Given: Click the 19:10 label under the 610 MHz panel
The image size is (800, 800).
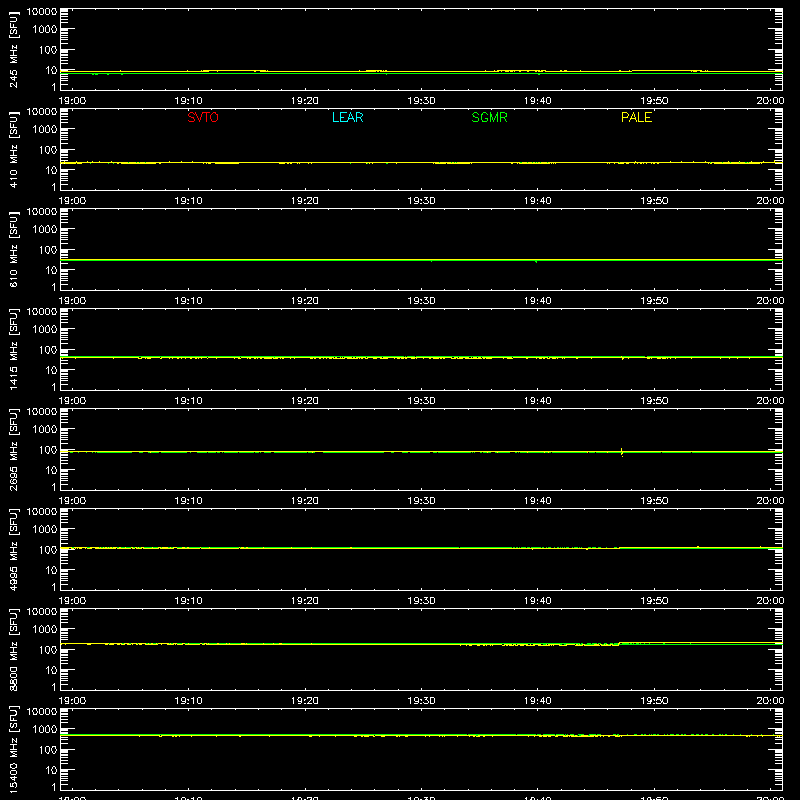Looking at the screenshot, I should (x=188, y=301).
